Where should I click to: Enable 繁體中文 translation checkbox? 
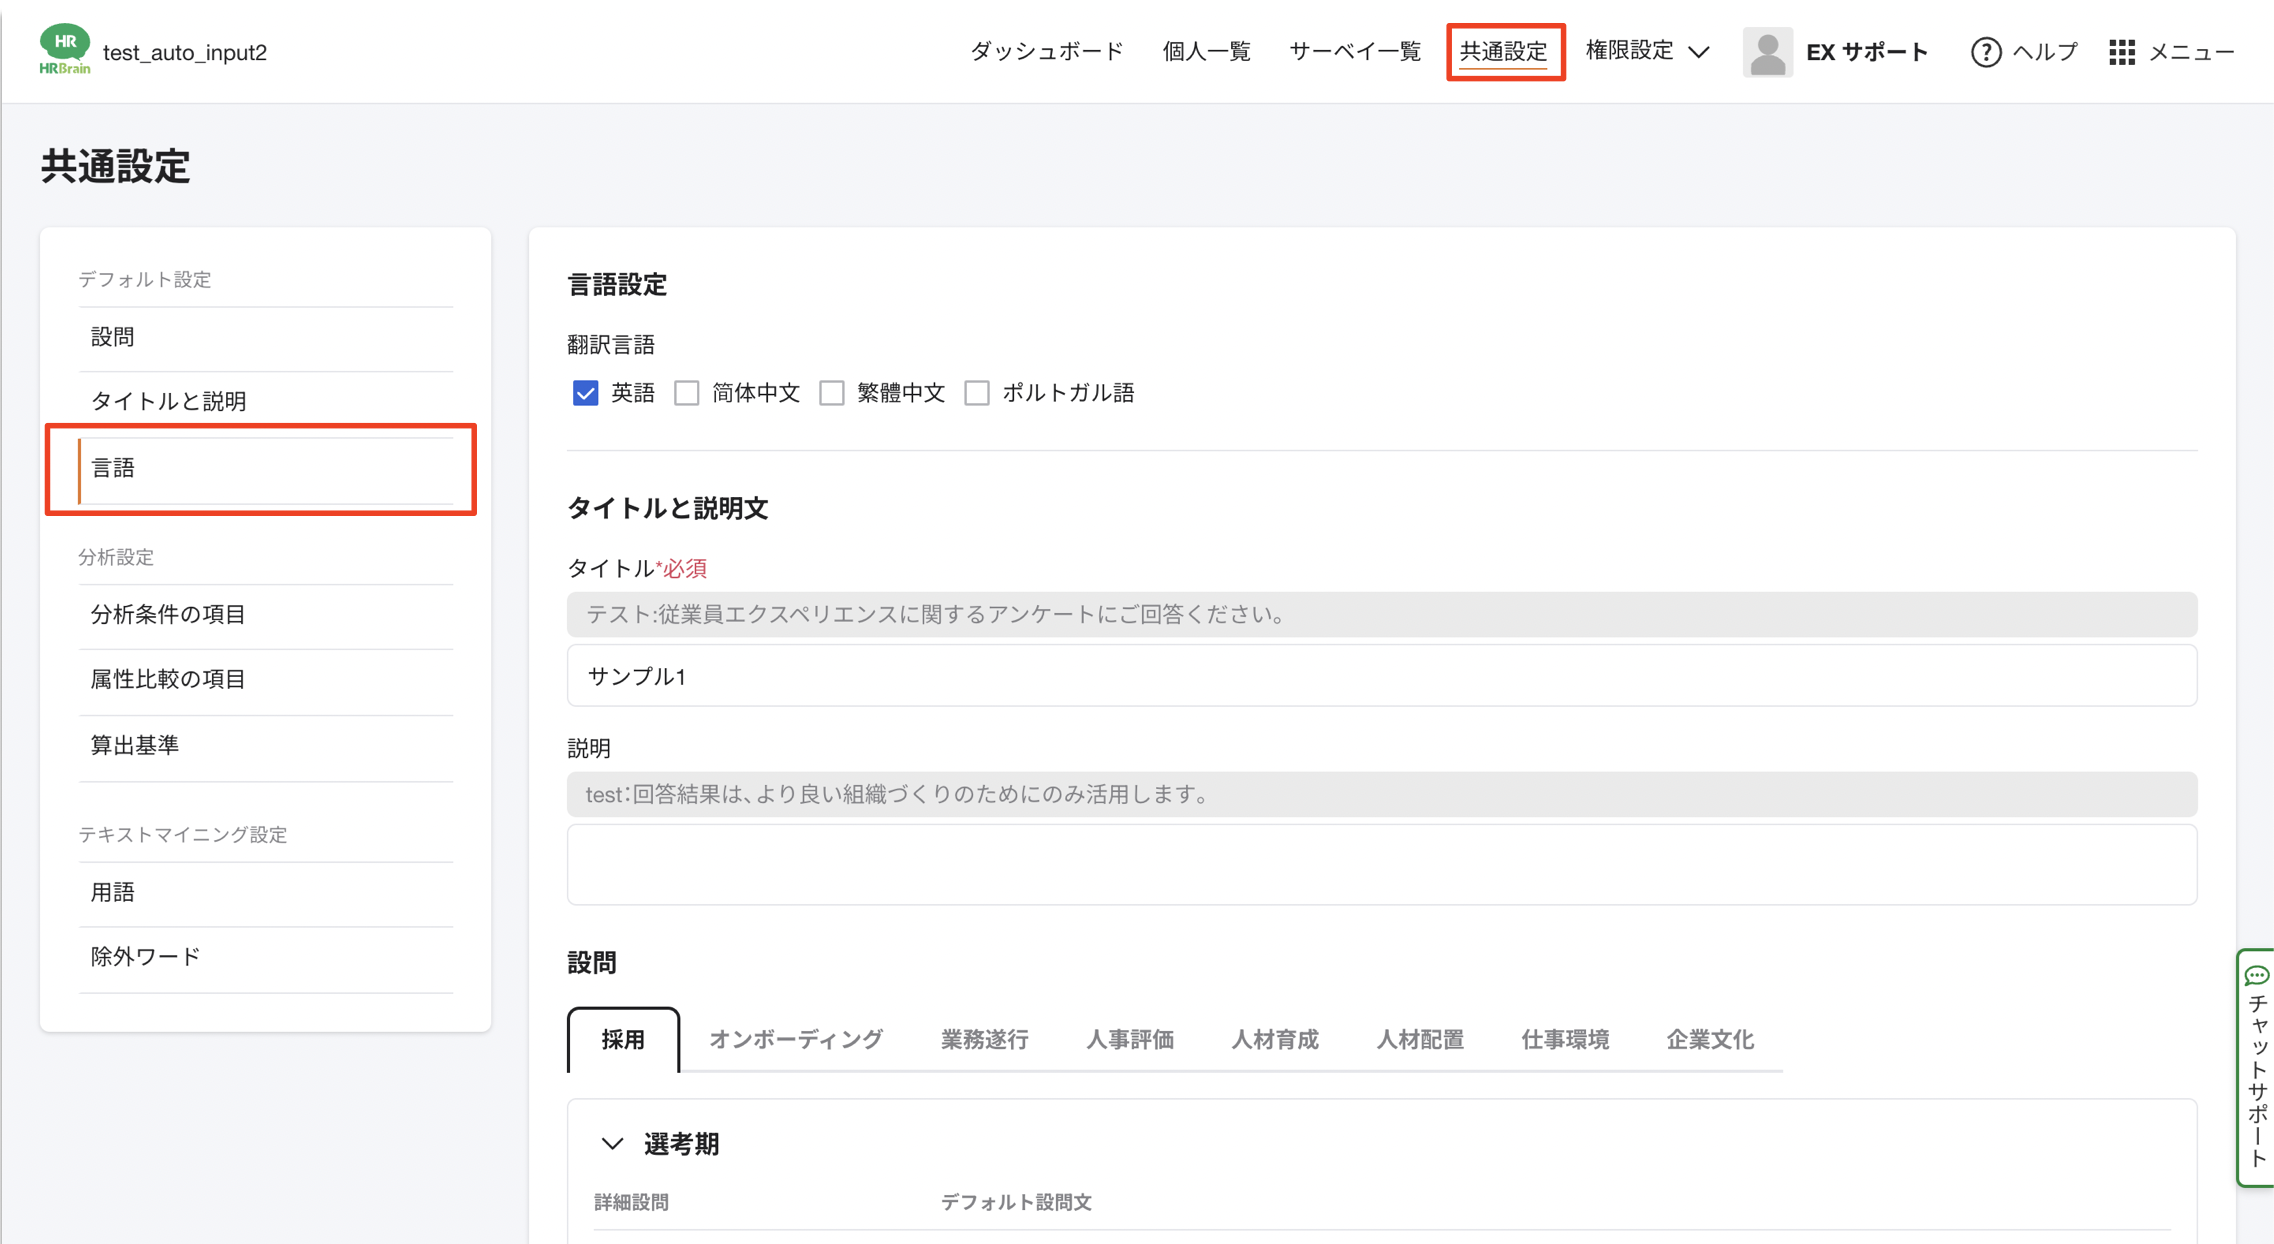[x=832, y=393]
